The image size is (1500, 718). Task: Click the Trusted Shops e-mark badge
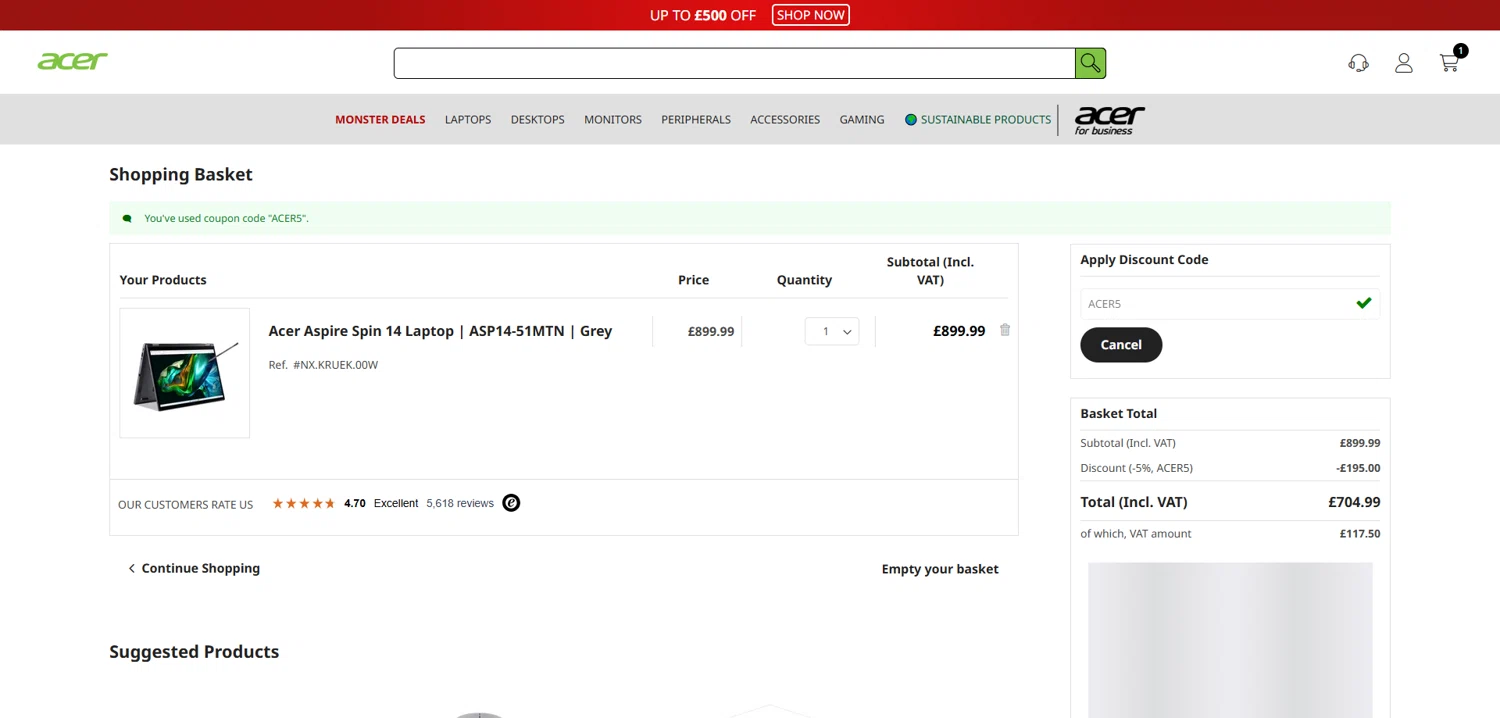[x=511, y=503]
